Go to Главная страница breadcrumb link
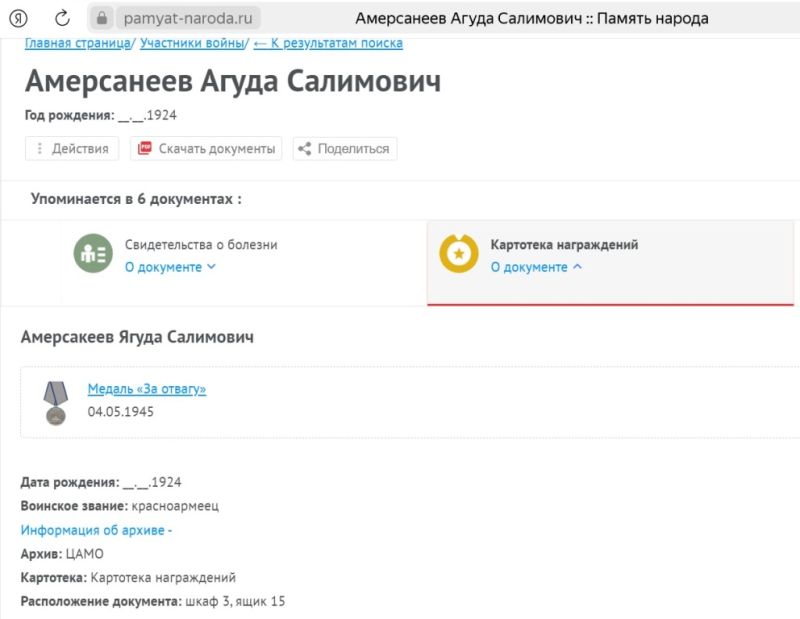 (x=77, y=43)
